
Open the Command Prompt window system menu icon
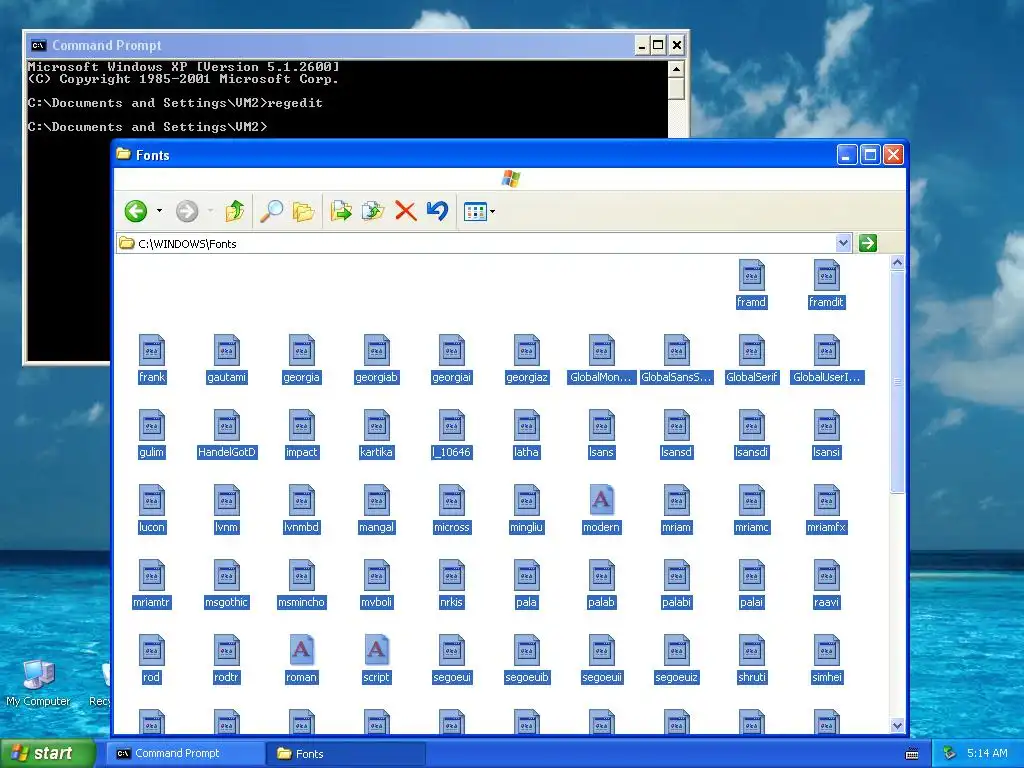[39, 45]
